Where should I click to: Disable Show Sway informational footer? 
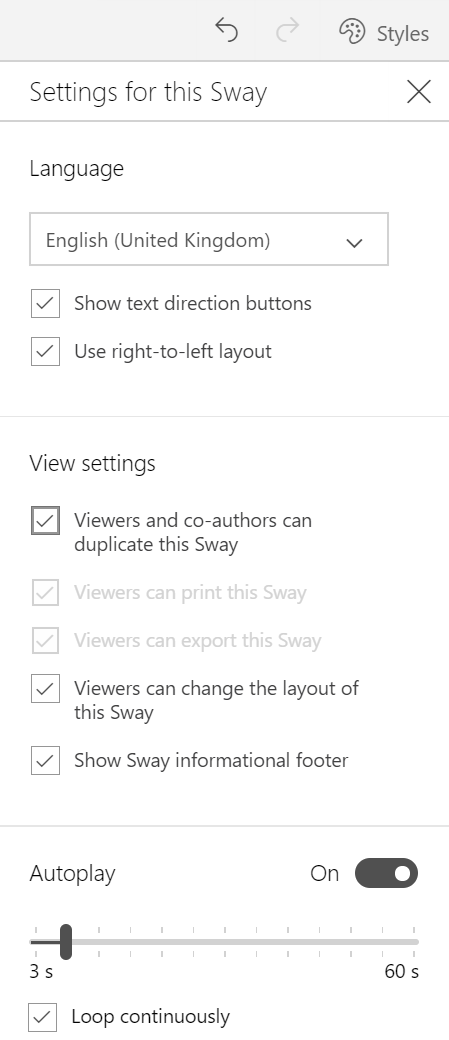(45, 761)
